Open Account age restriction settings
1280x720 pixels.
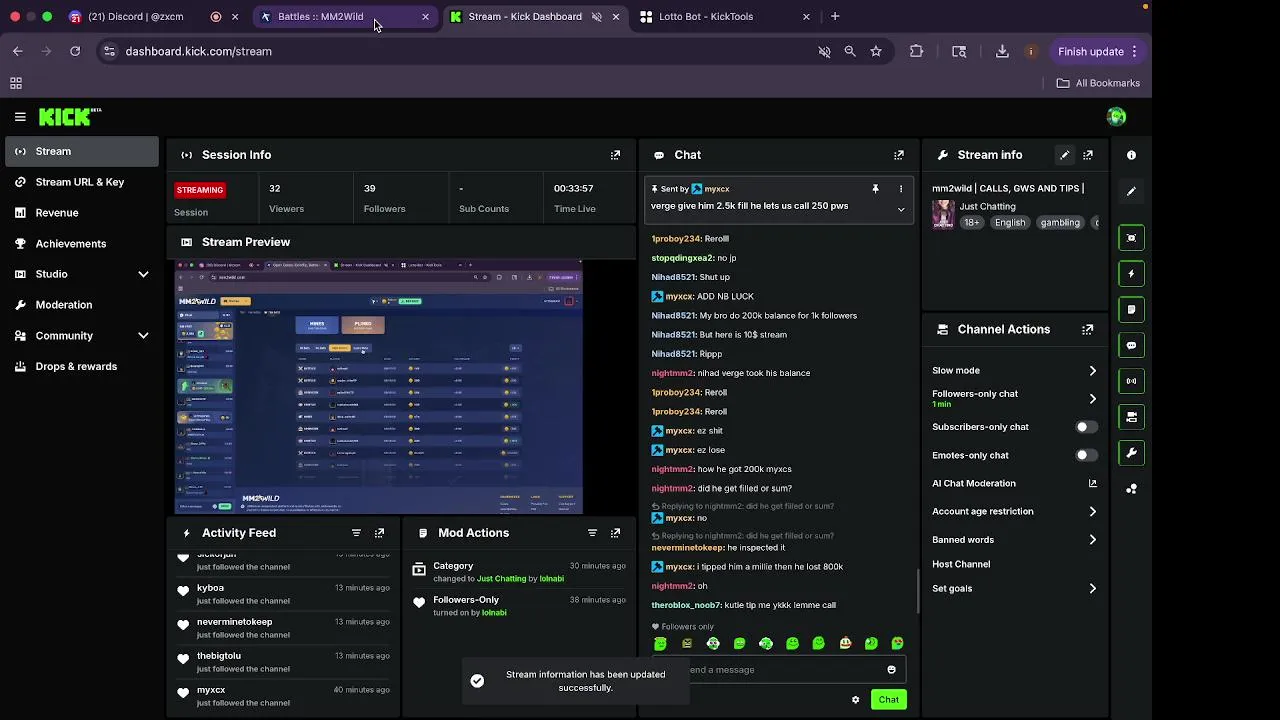(x=1014, y=511)
